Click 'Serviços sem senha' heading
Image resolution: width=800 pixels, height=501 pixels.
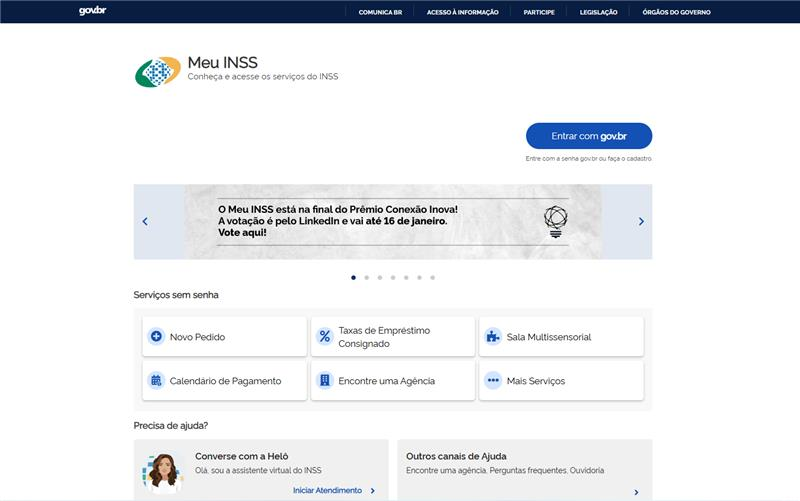pyautogui.click(x=176, y=295)
